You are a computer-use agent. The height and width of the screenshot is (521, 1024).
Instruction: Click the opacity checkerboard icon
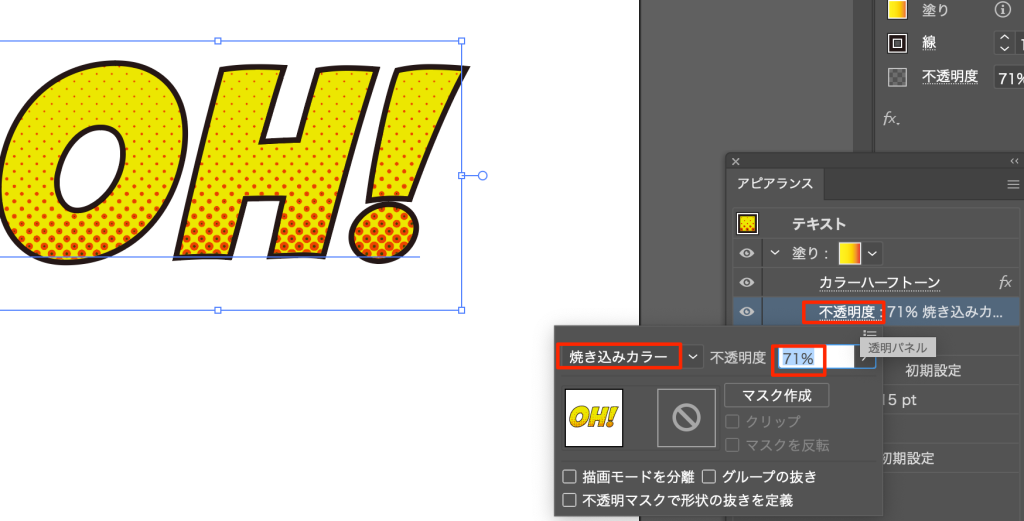[898, 77]
